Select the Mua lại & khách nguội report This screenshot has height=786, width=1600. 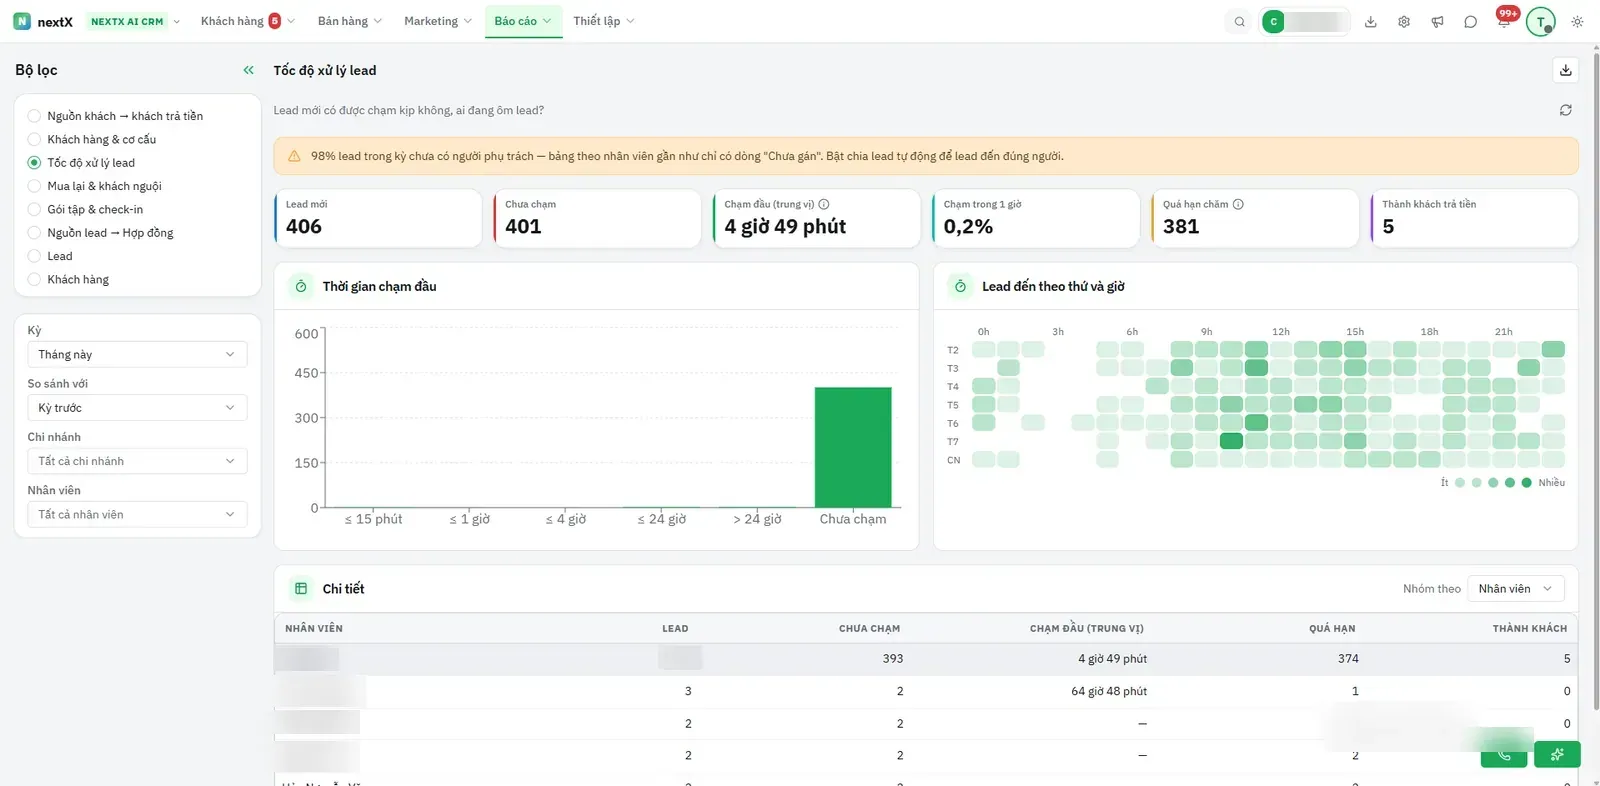tap(104, 186)
